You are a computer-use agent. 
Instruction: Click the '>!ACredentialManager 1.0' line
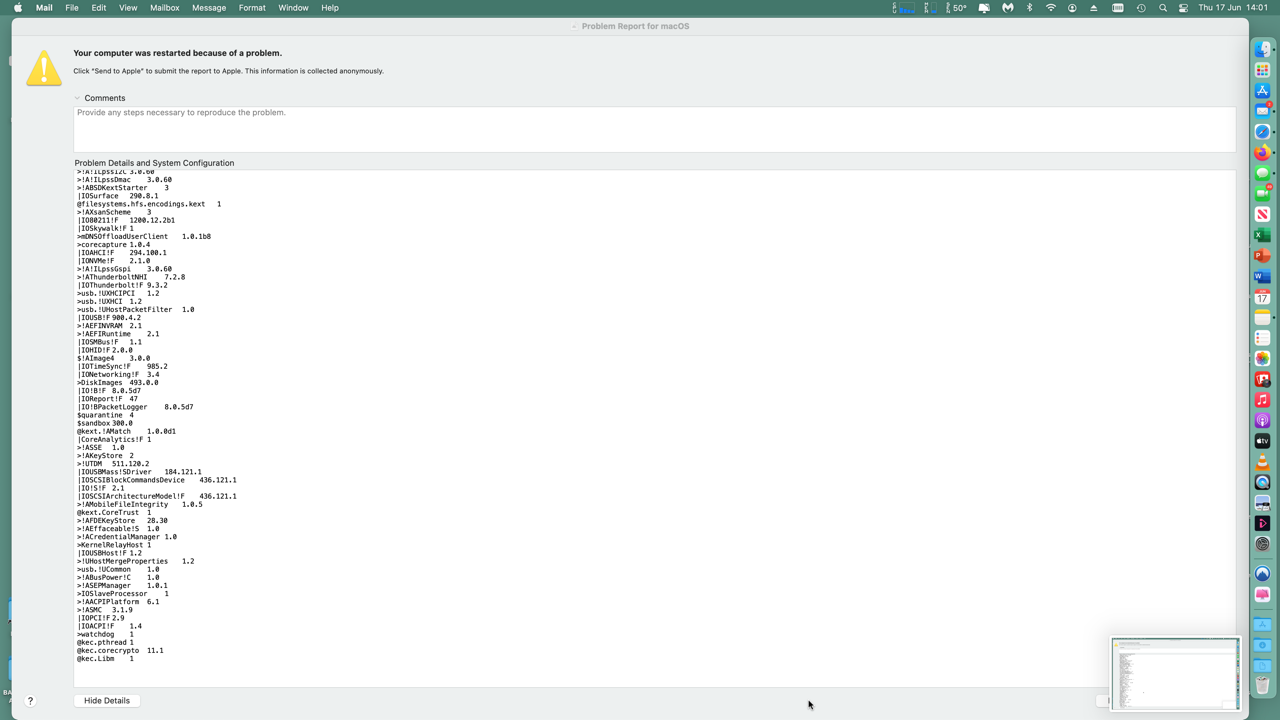(x=127, y=537)
